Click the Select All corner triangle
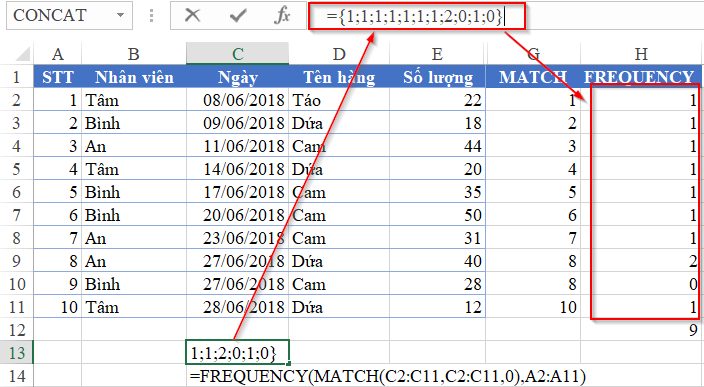Image resolution: width=704 pixels, height=387 pixels. [x=23, y=54]
